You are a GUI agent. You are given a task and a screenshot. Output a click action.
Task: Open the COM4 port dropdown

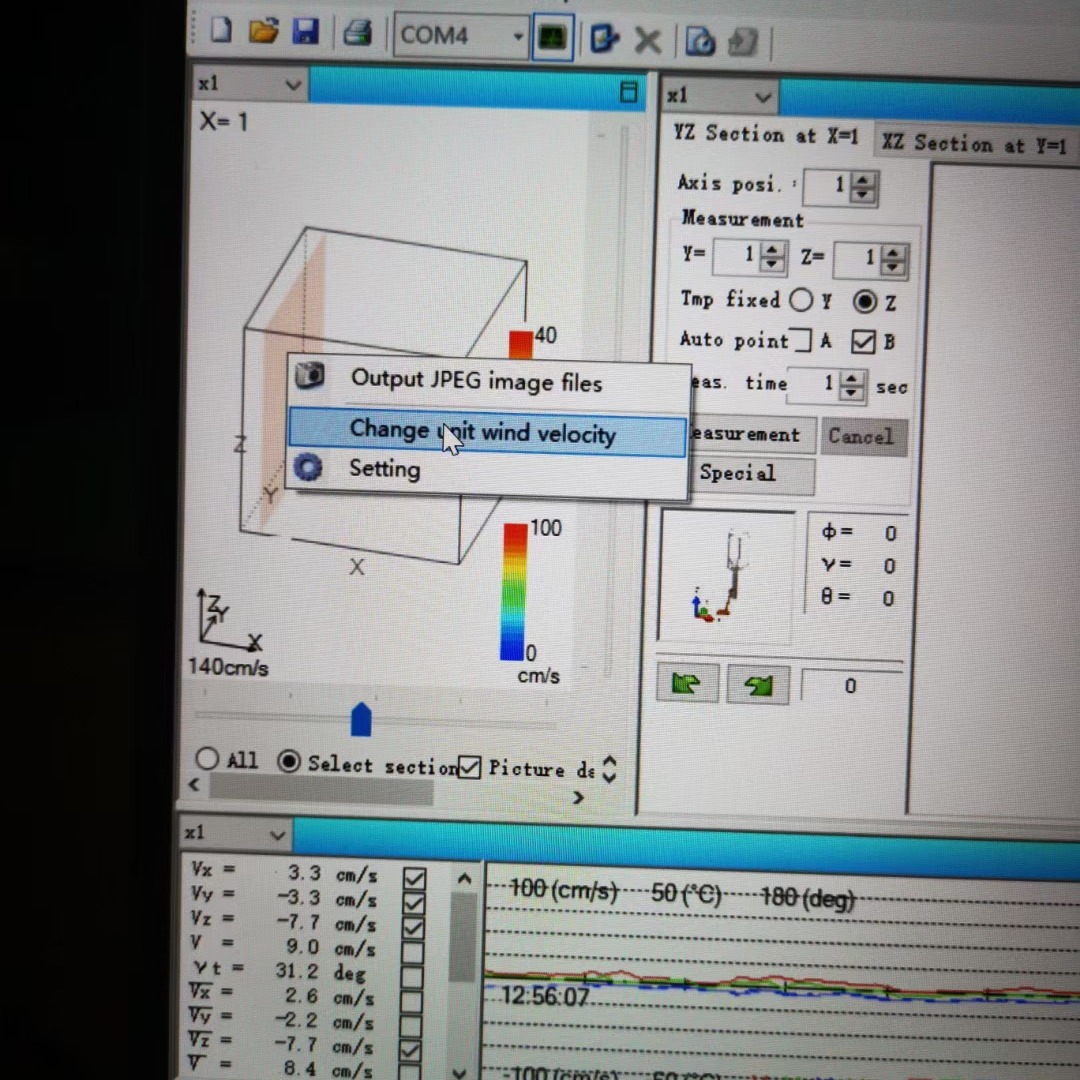tap(518, 37)
